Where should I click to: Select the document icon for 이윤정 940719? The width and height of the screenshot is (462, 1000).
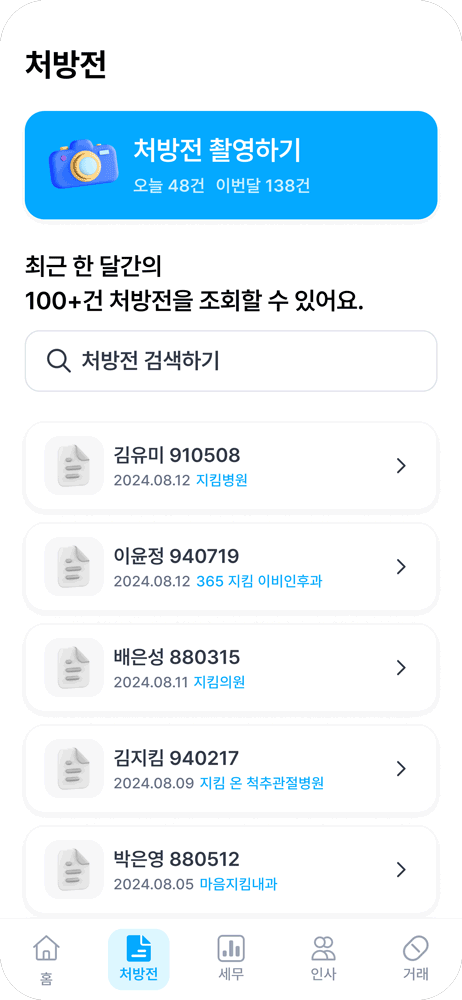[x=74, y=566]
